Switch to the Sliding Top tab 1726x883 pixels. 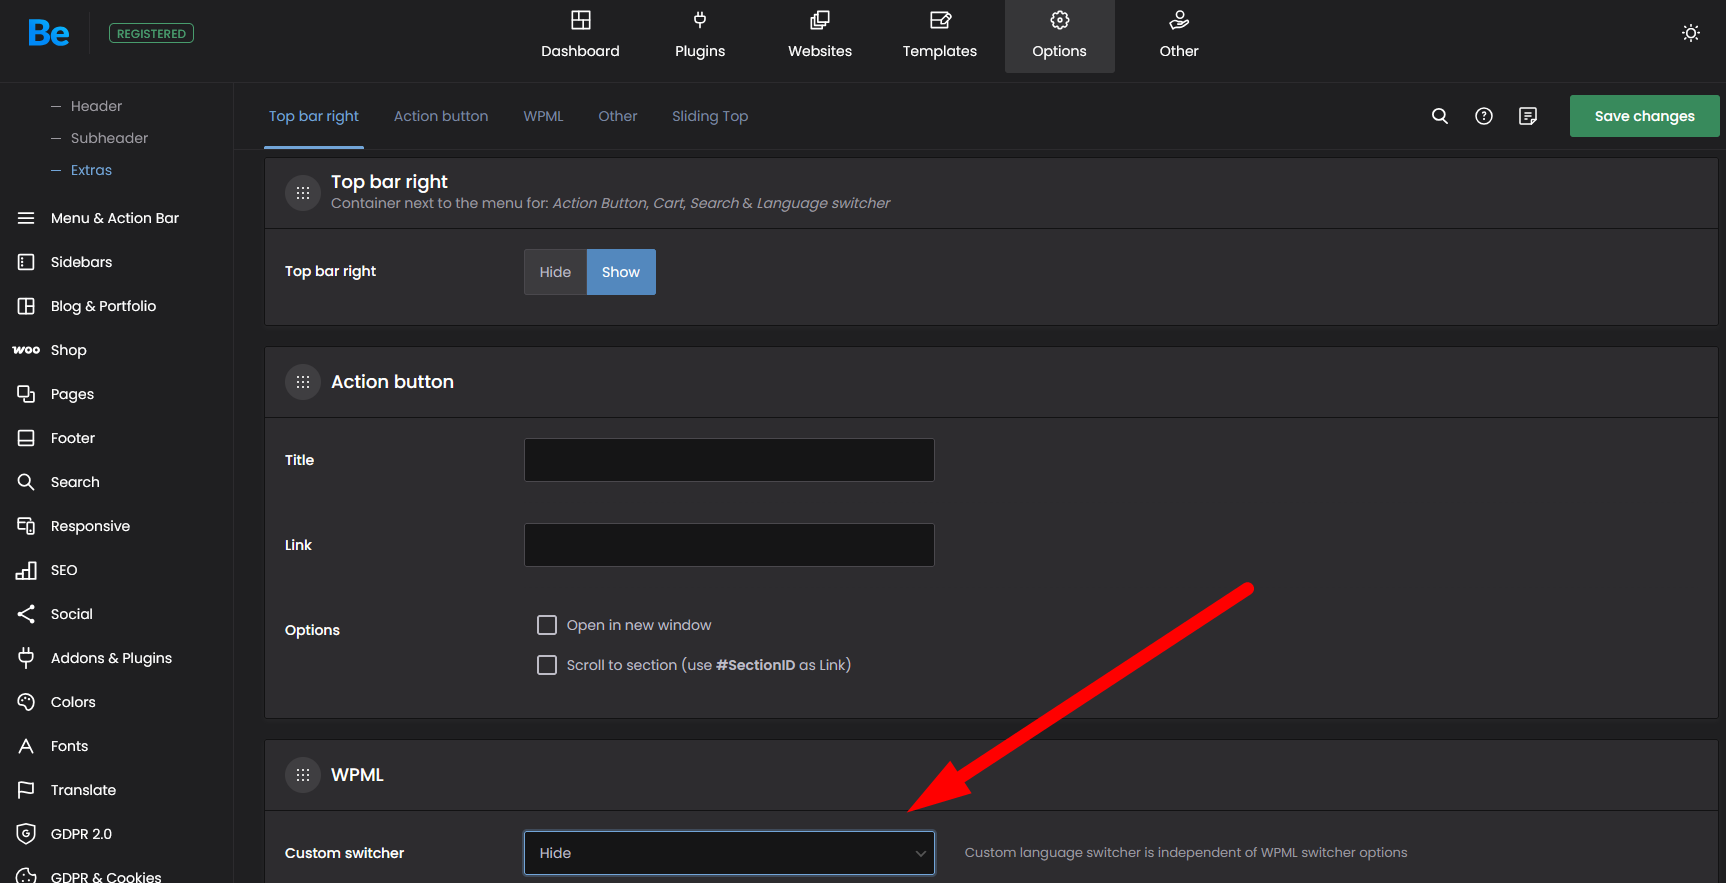pos(710,116)
